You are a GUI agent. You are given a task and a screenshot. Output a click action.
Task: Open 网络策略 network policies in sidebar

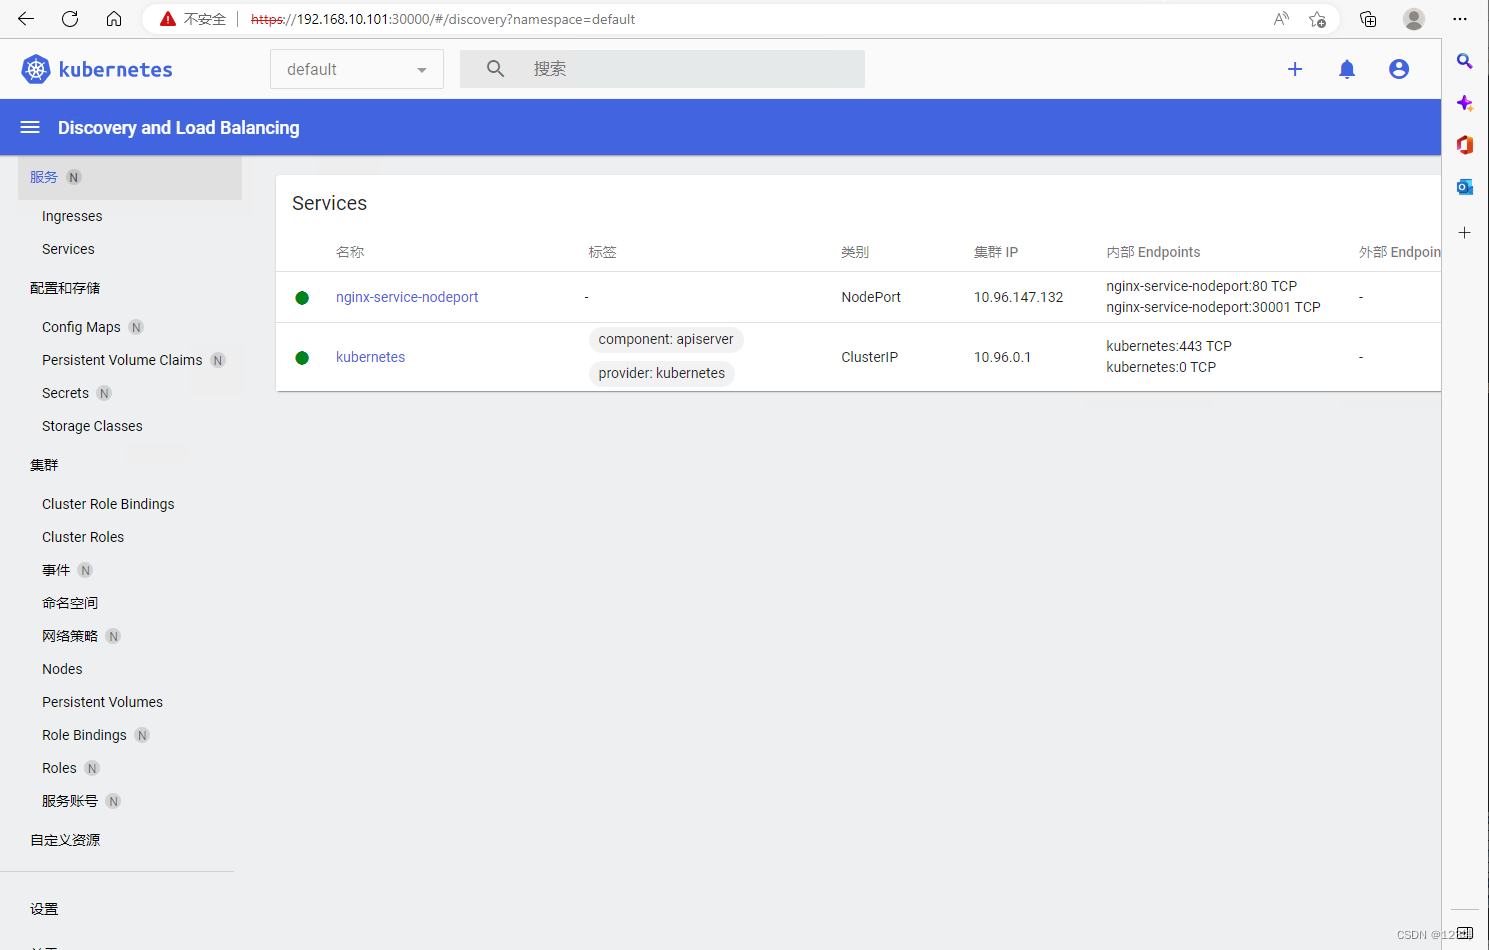click(70, 636)
